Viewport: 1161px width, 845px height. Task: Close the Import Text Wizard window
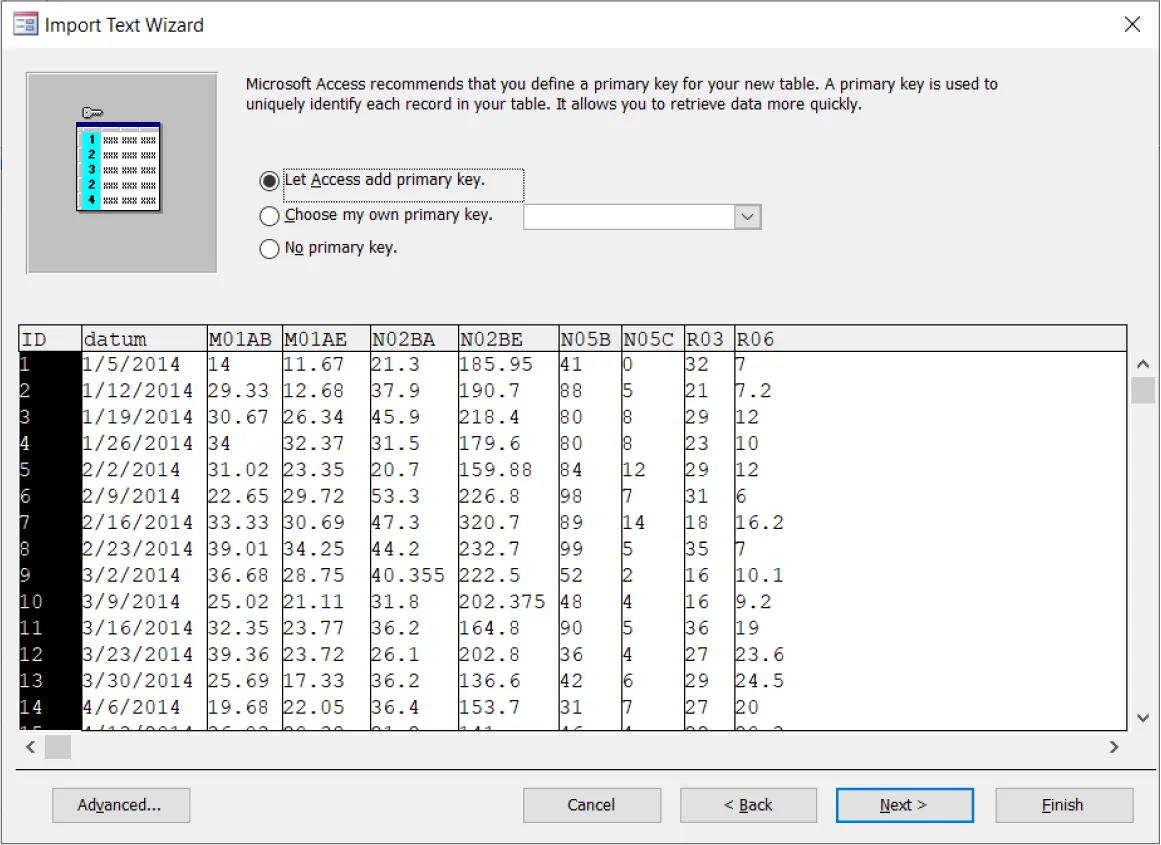[x=1131, y=24]
